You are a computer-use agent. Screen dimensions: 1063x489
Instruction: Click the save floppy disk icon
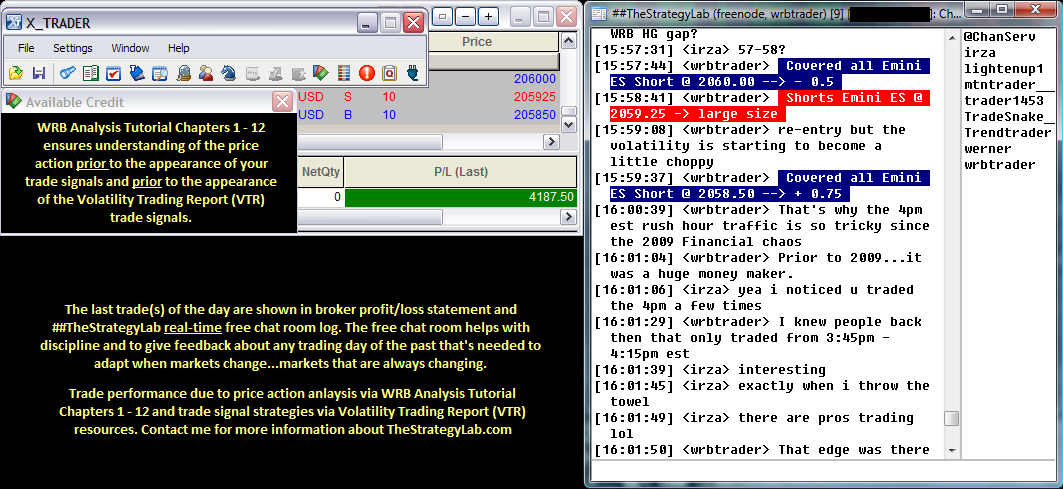pos(39,73)
